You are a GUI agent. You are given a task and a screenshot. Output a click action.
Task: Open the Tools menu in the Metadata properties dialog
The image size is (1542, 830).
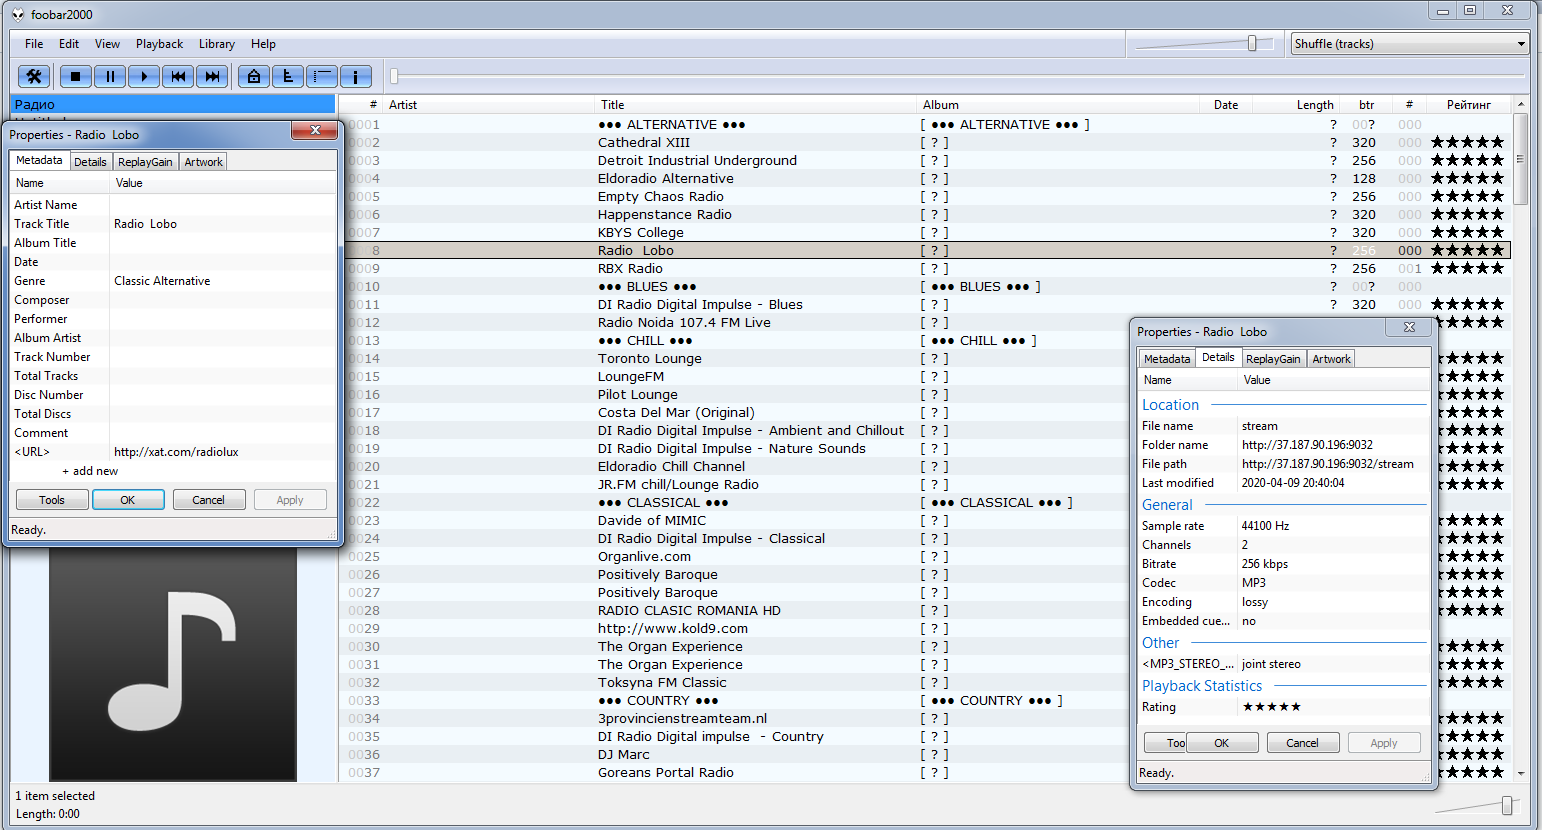click(52, 500)
